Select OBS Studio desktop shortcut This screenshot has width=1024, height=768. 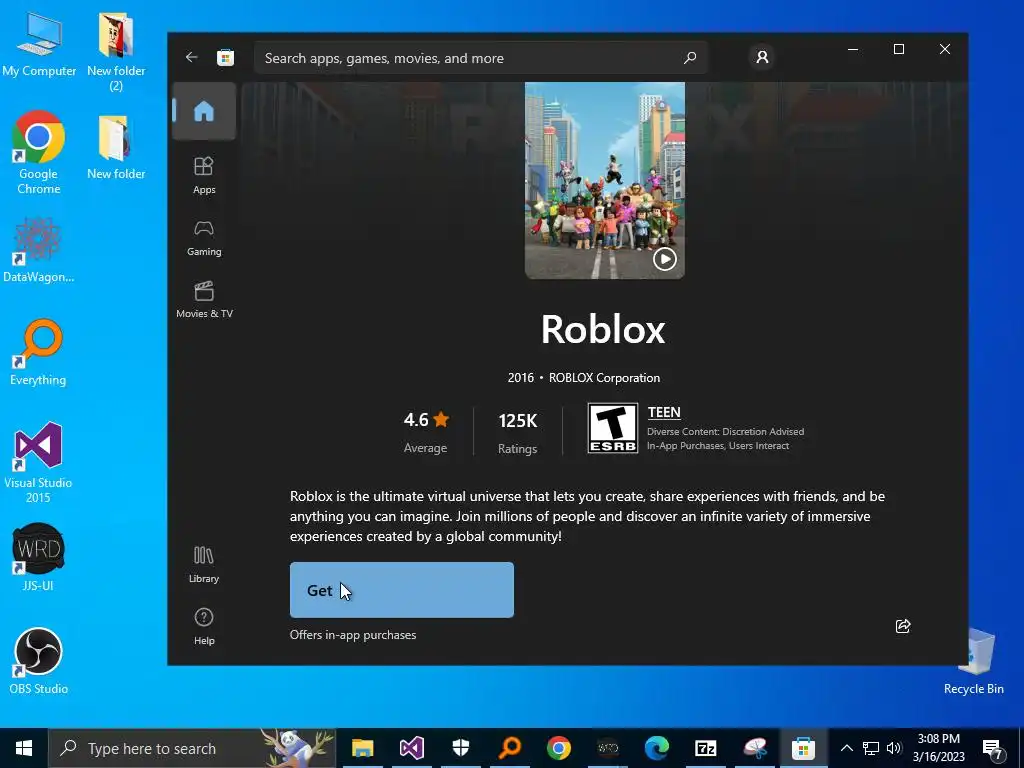click(39, 661)
